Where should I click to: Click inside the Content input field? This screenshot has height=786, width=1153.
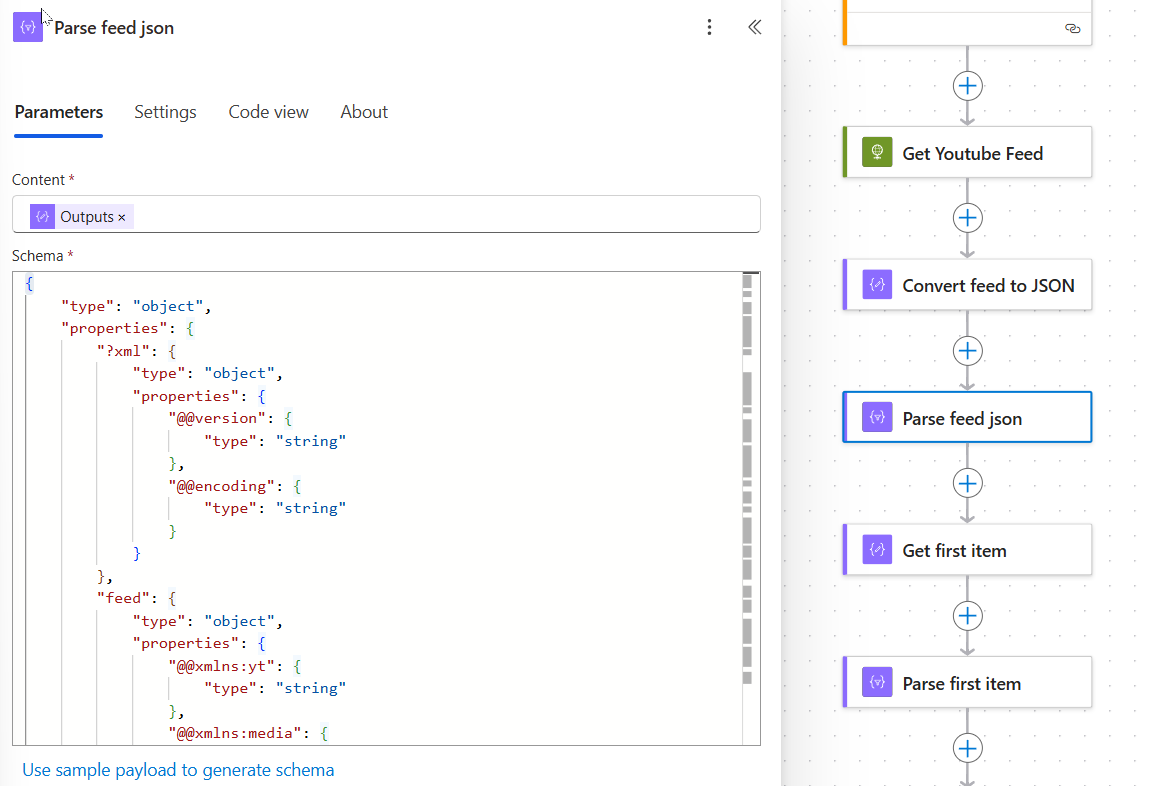[x=386, y=214]
